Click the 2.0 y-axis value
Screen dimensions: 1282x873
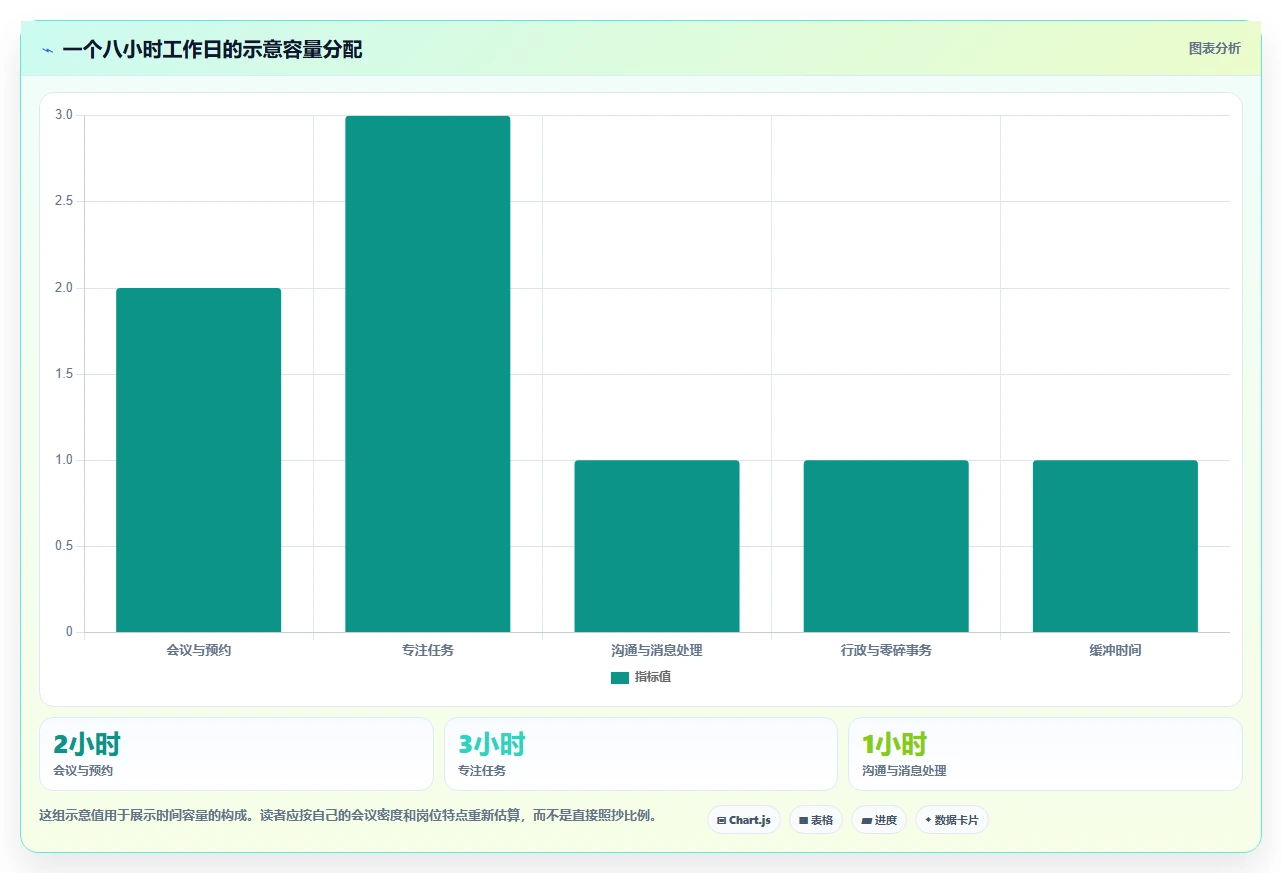[64, 288]
